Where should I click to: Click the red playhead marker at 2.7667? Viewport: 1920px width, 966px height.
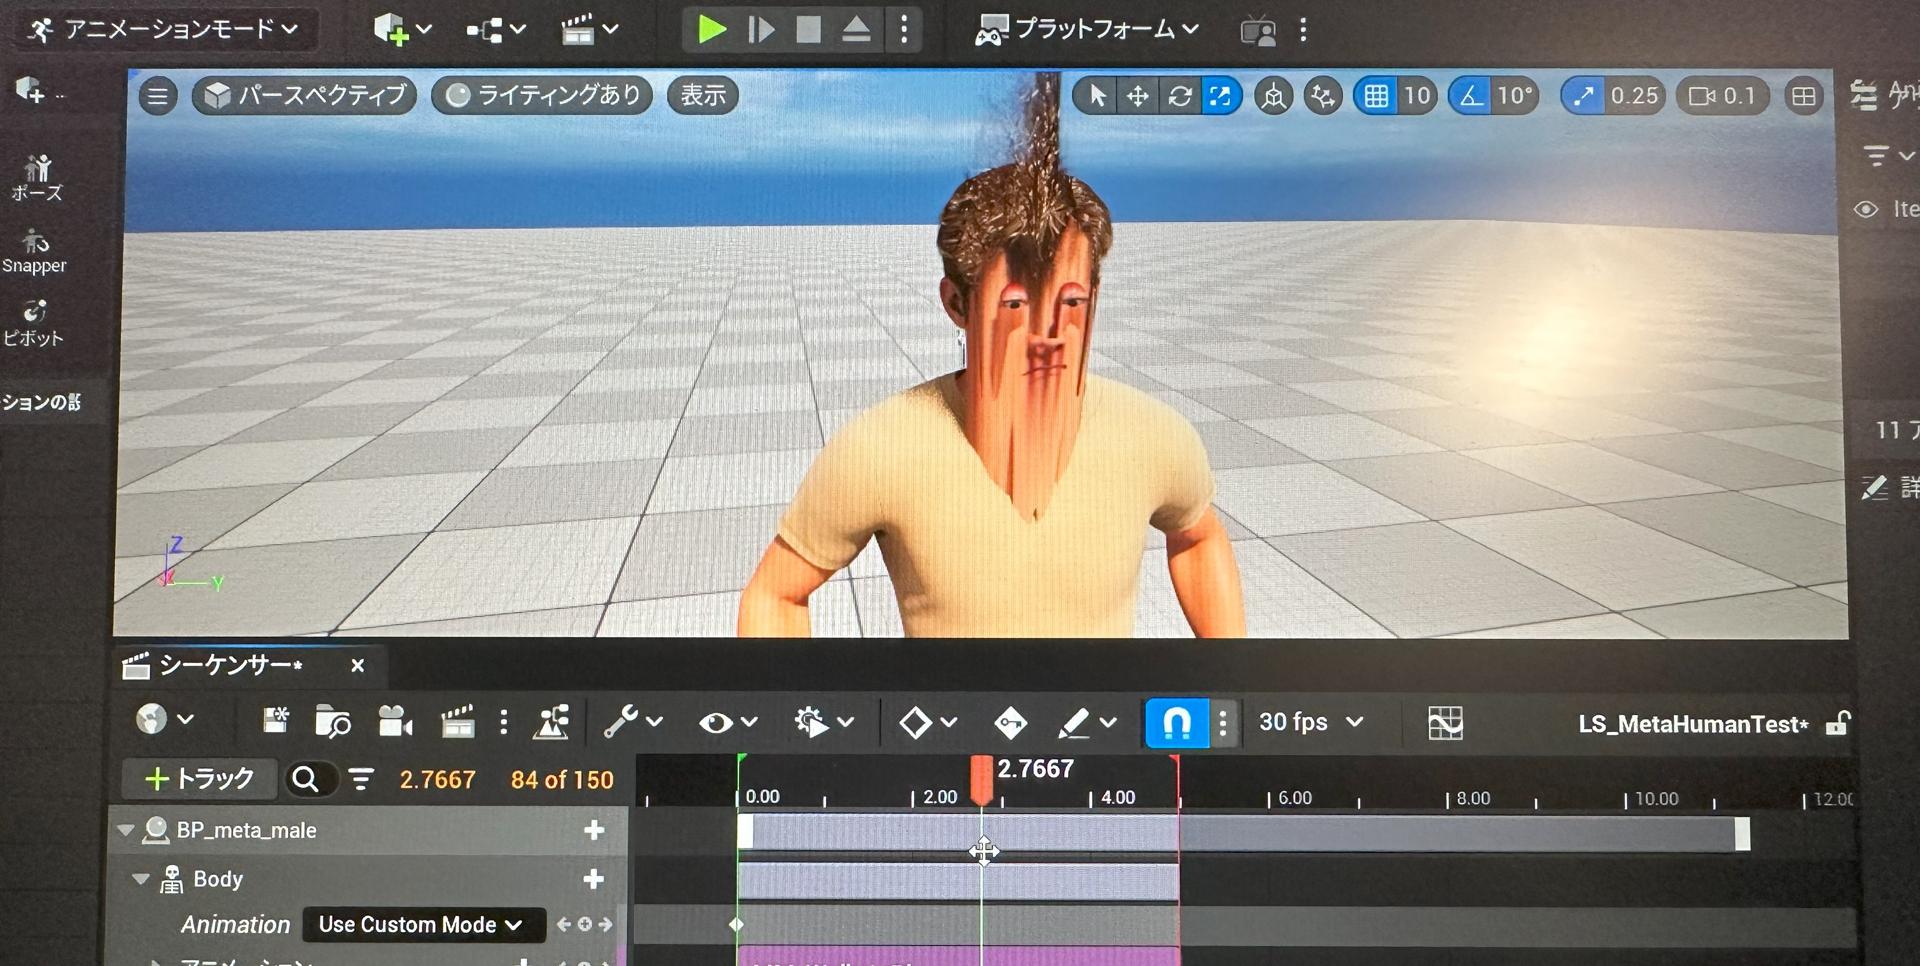[x=981, y=779]
